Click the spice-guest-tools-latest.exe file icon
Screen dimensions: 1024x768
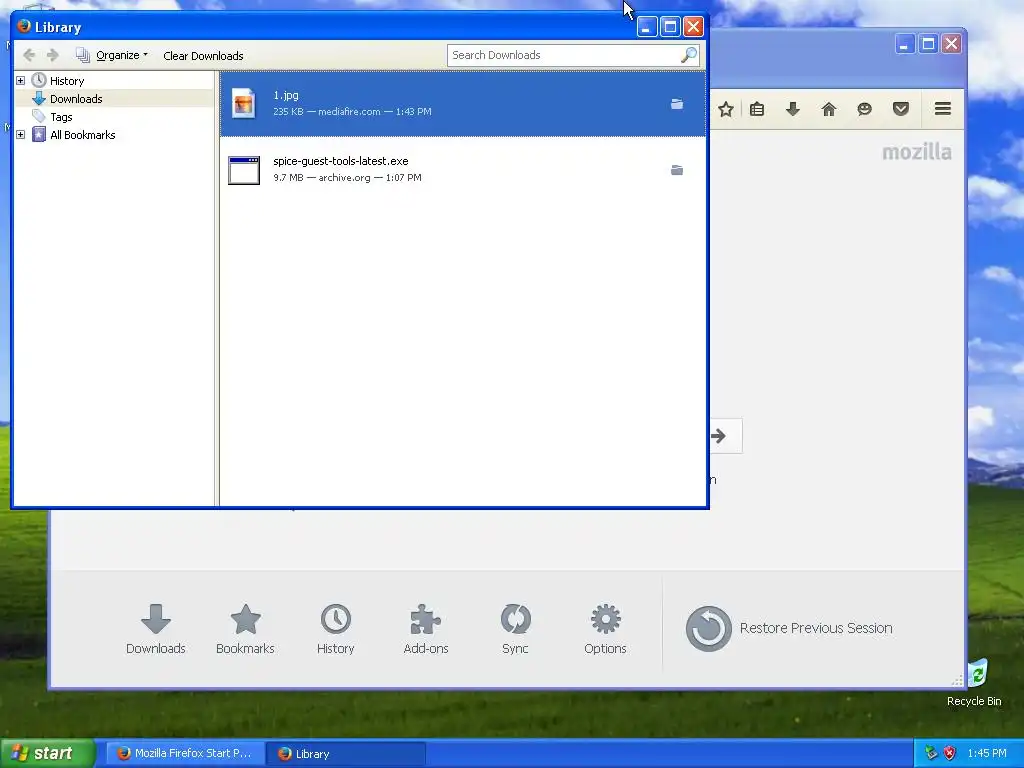point(244,170)
